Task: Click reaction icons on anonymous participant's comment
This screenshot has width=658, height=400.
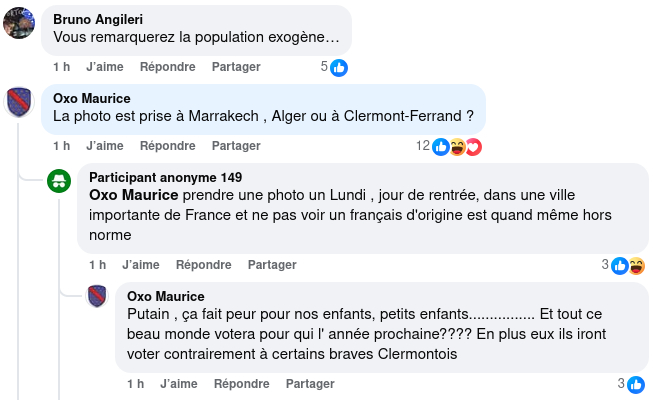Action: [x=627, y=265]
